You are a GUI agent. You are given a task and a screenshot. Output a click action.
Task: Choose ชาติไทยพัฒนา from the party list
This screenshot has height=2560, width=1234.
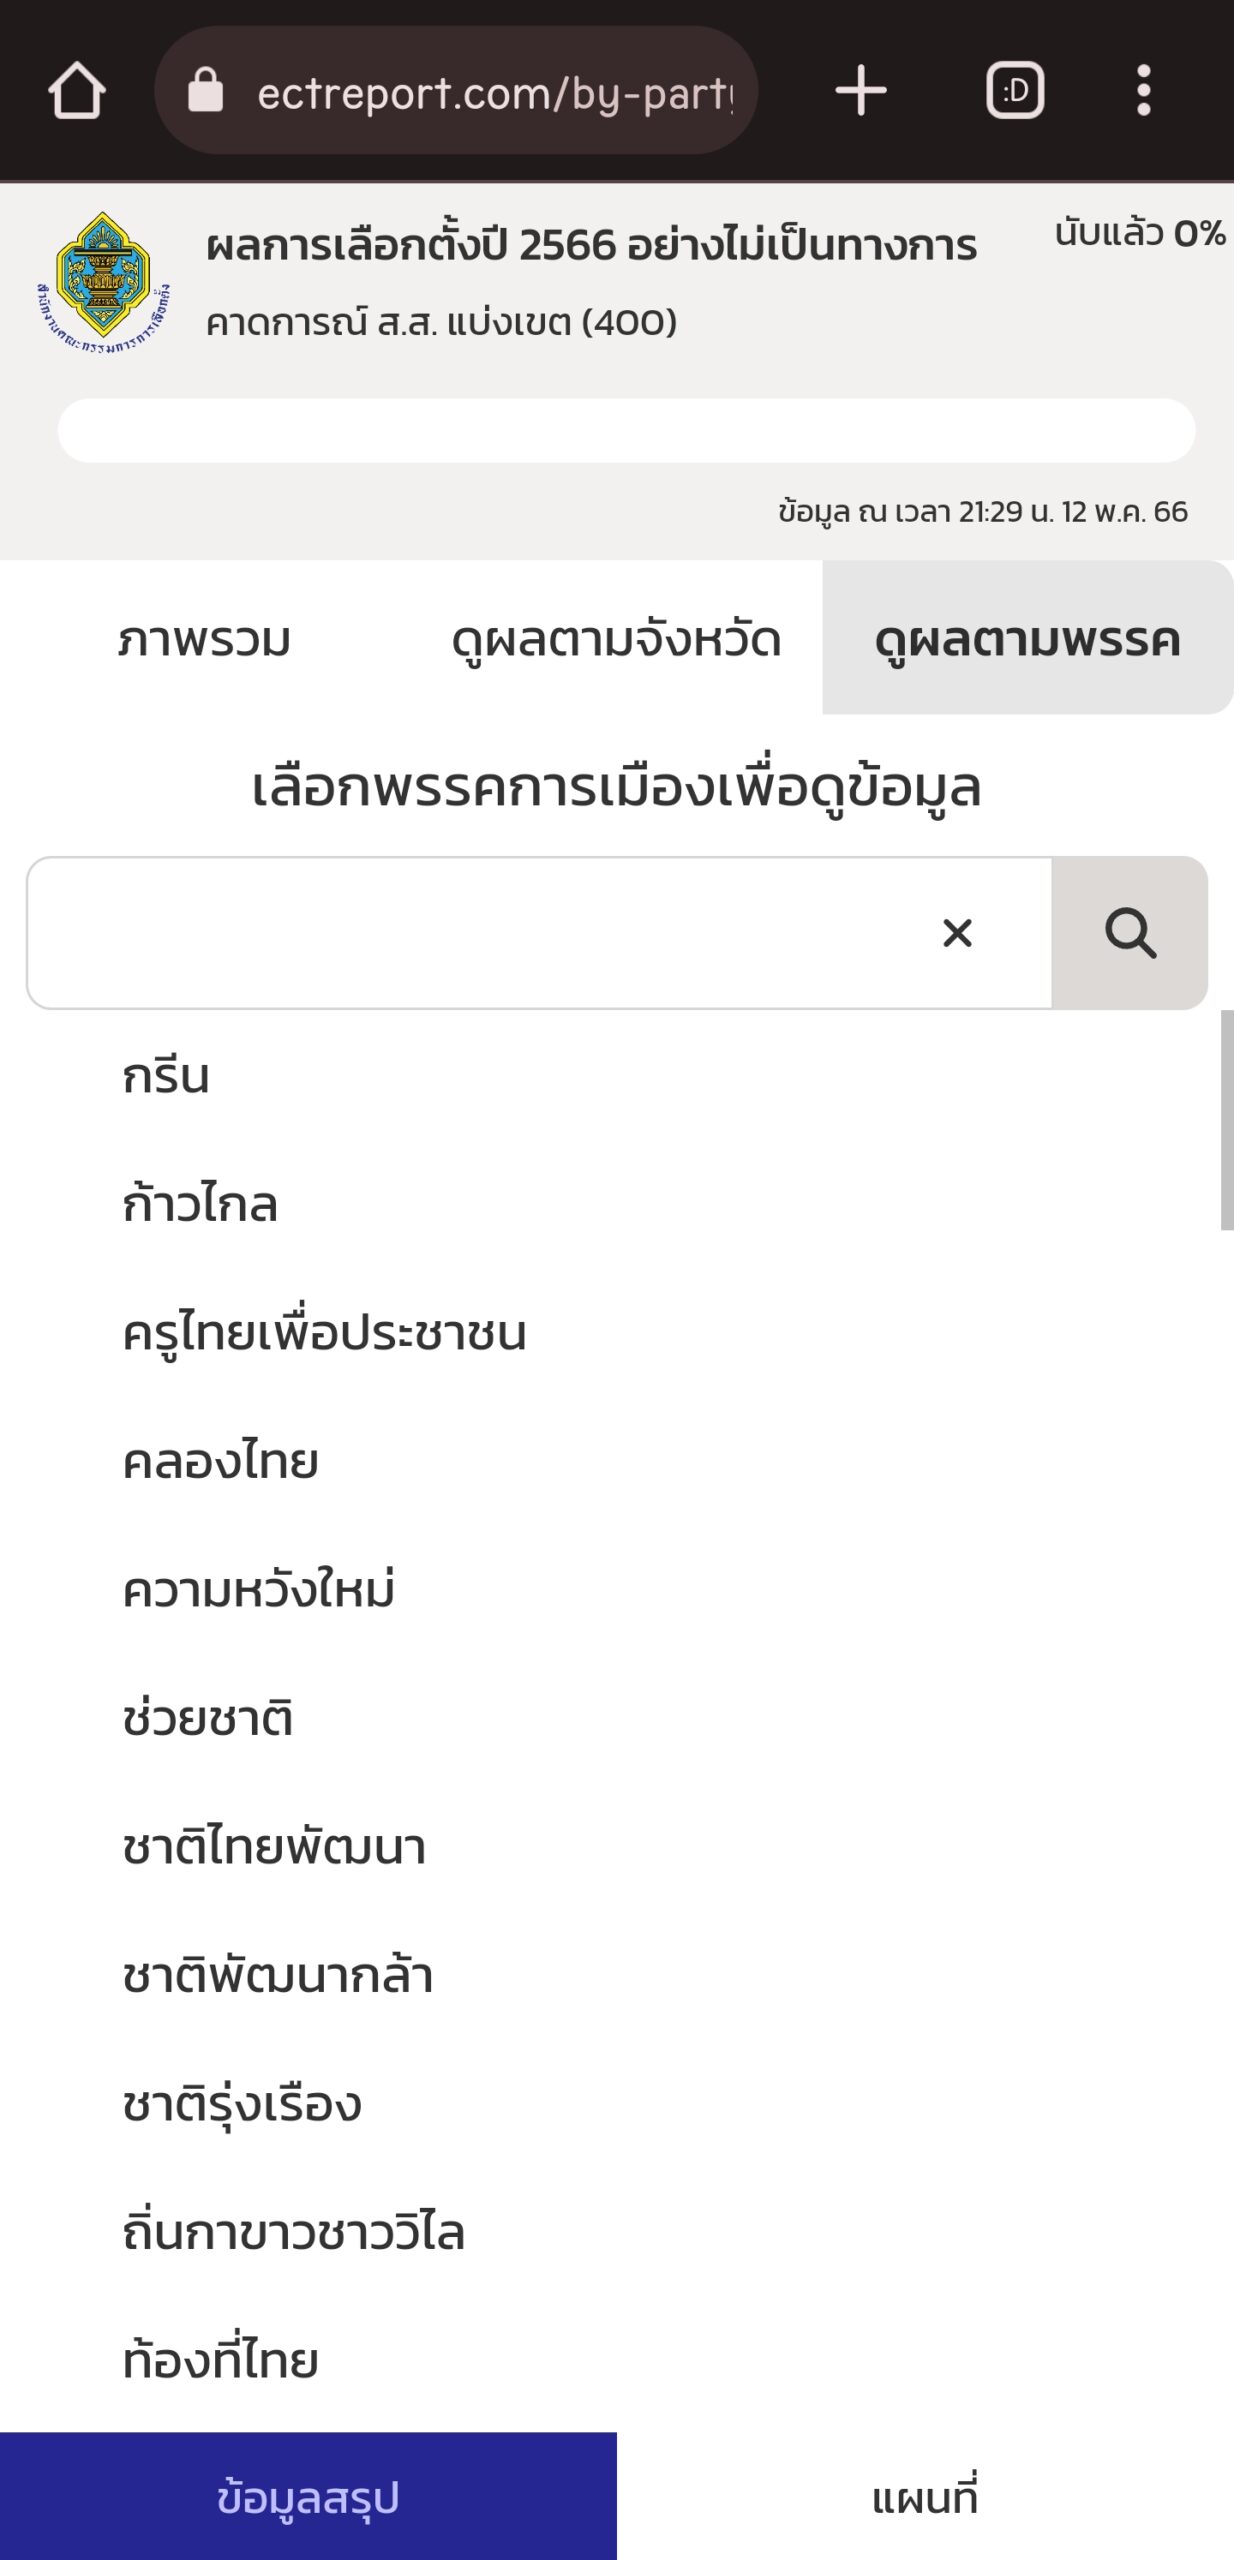point(274,1847)
